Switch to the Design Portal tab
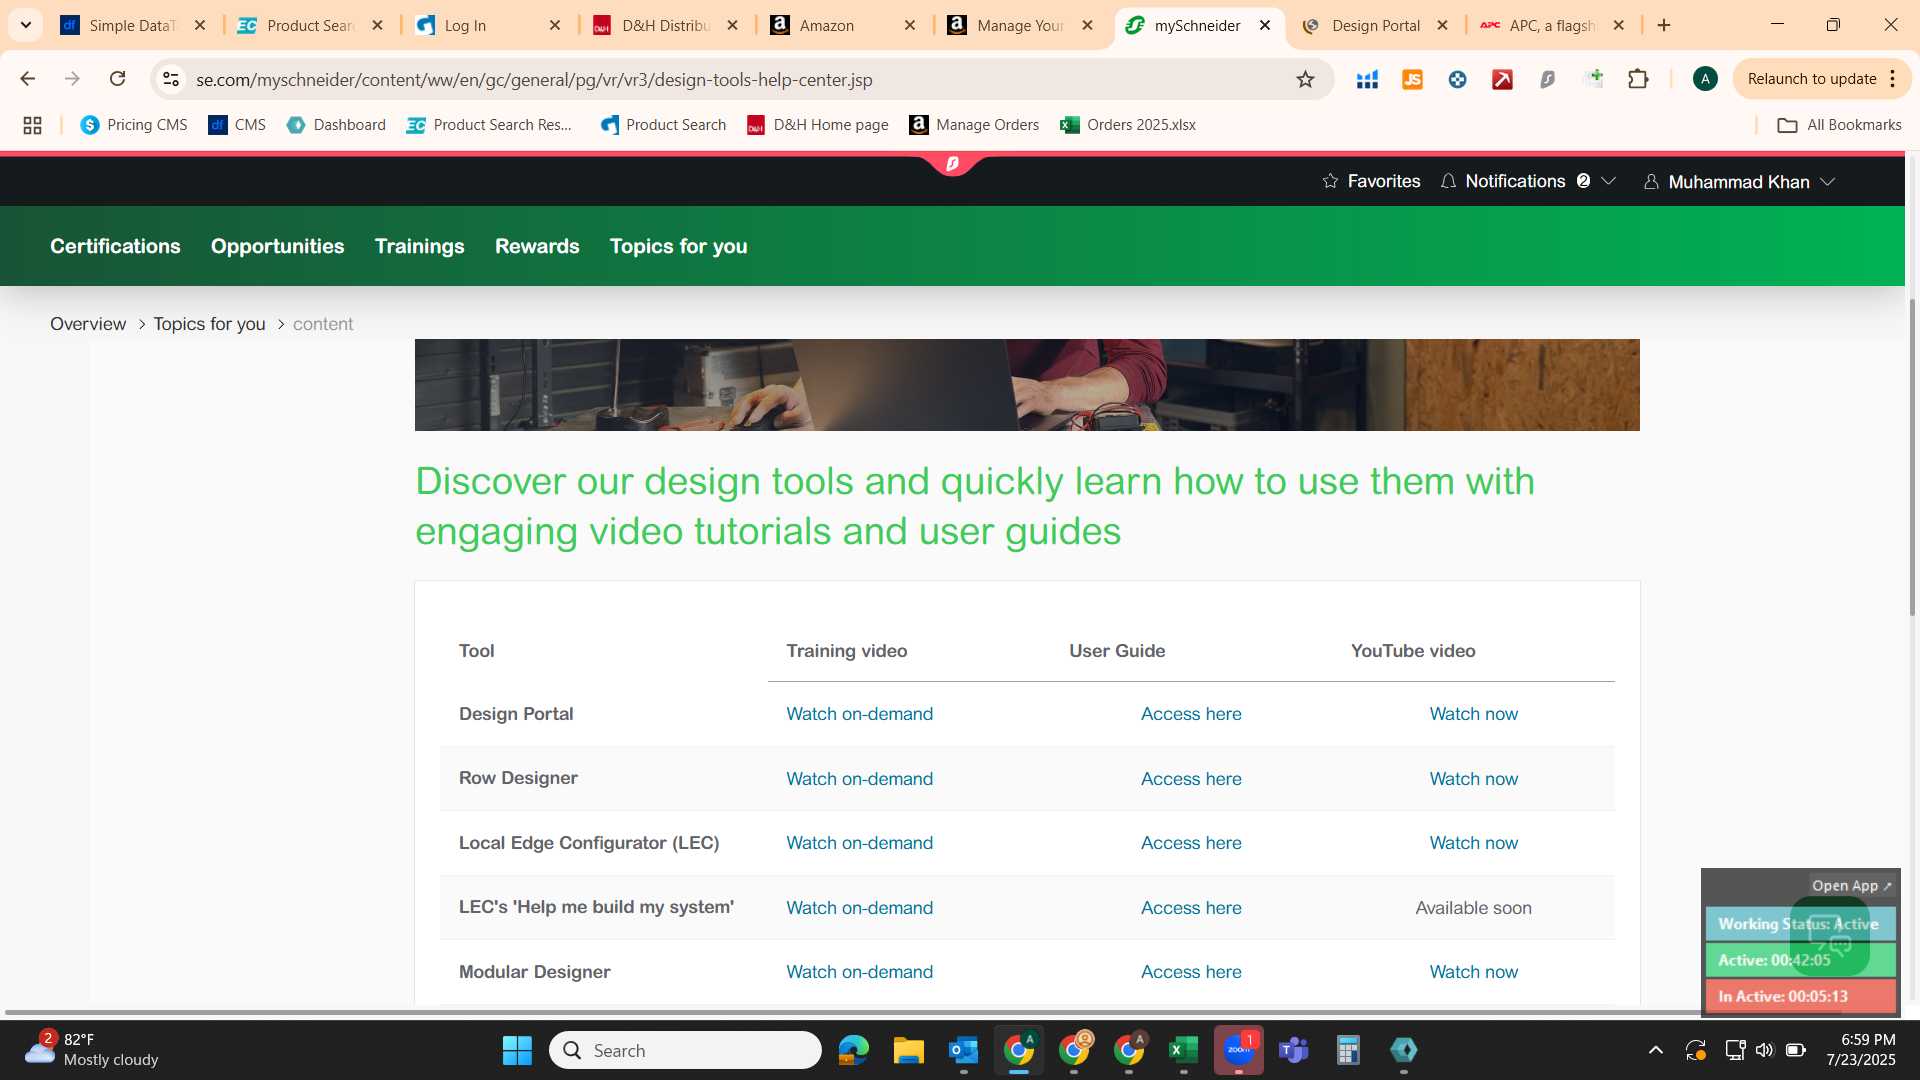Viewport: 1920px width, 1080px height. coord(1375,25)
